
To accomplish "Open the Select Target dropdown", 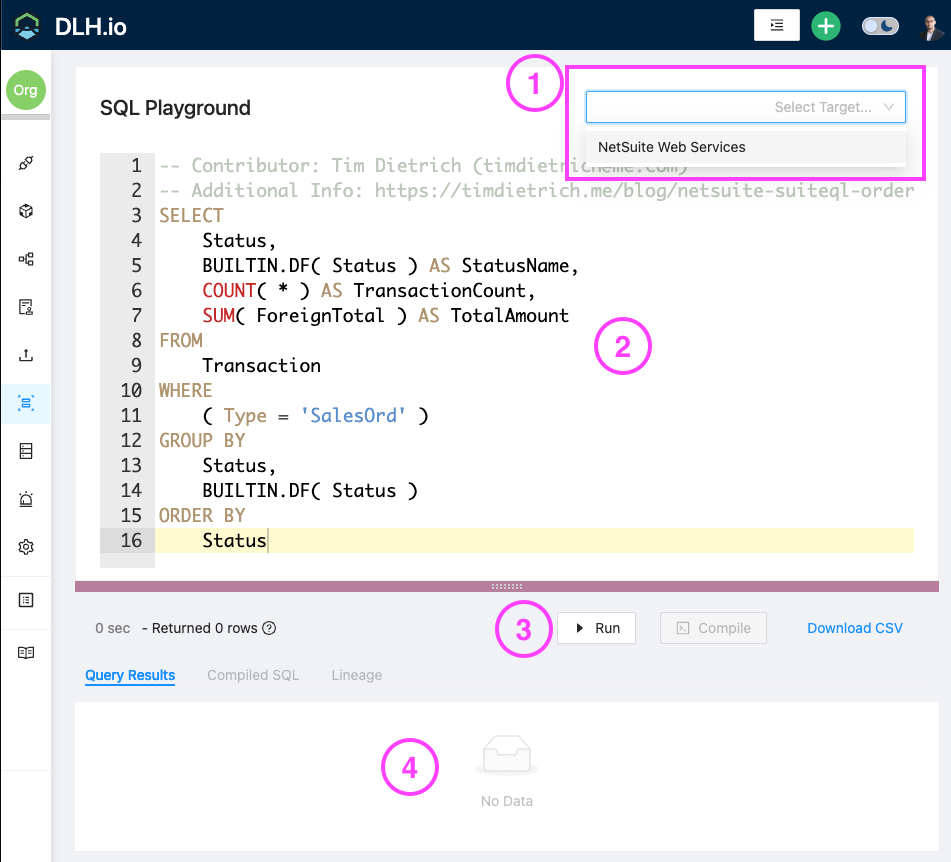I will pos(745,106).
